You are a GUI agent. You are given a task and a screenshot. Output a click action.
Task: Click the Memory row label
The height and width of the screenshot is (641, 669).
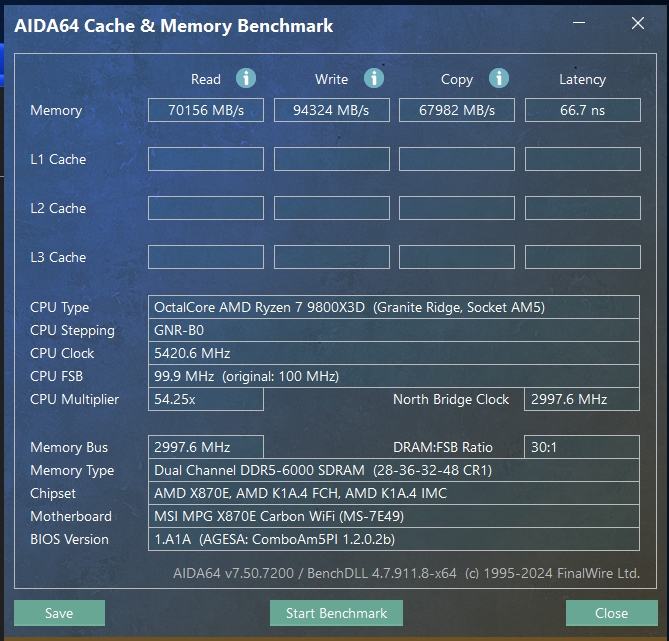(56, 111)
